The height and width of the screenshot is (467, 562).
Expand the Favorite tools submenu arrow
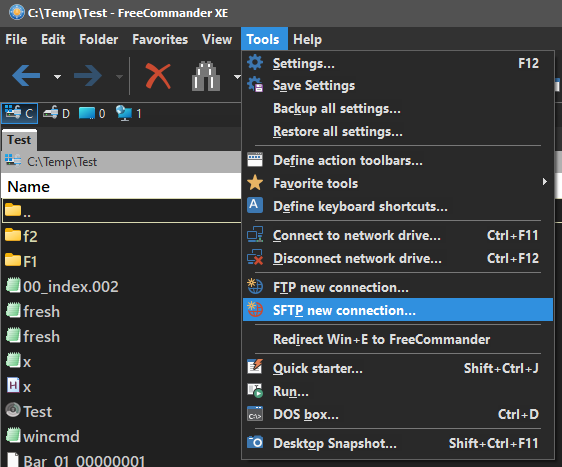(x=544, y=182)
